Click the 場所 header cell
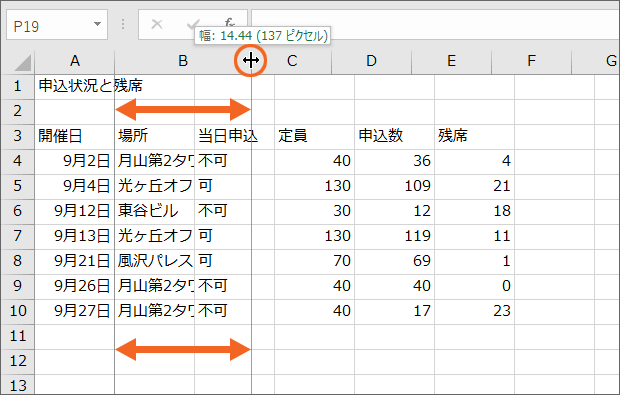This screenshot has width=620, height=395. point(154,136)
